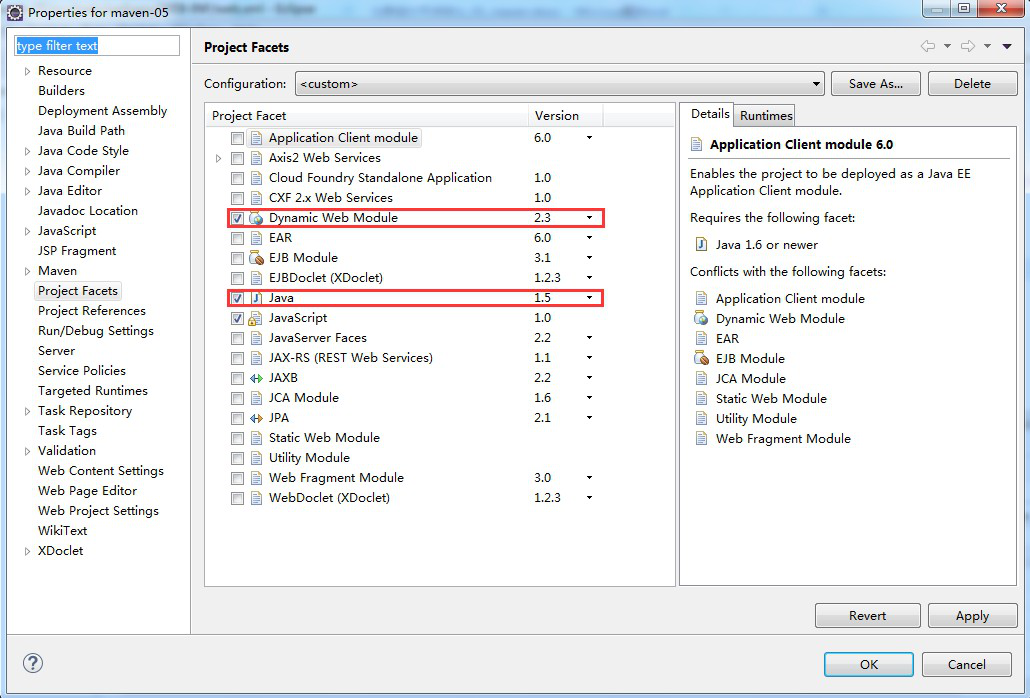Enable the JavaServer Faces checkbox
This screenshot has width=1030, height=698.
[x=237, y=338]
